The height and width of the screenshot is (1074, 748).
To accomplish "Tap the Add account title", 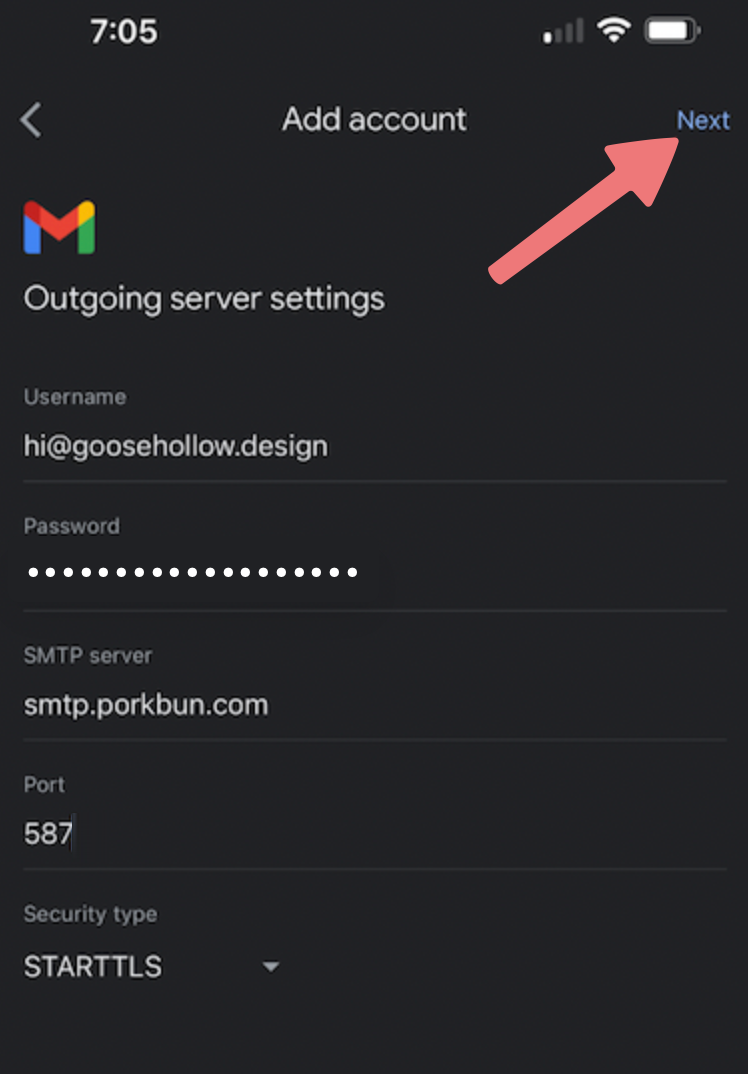I will pos(374,120).
